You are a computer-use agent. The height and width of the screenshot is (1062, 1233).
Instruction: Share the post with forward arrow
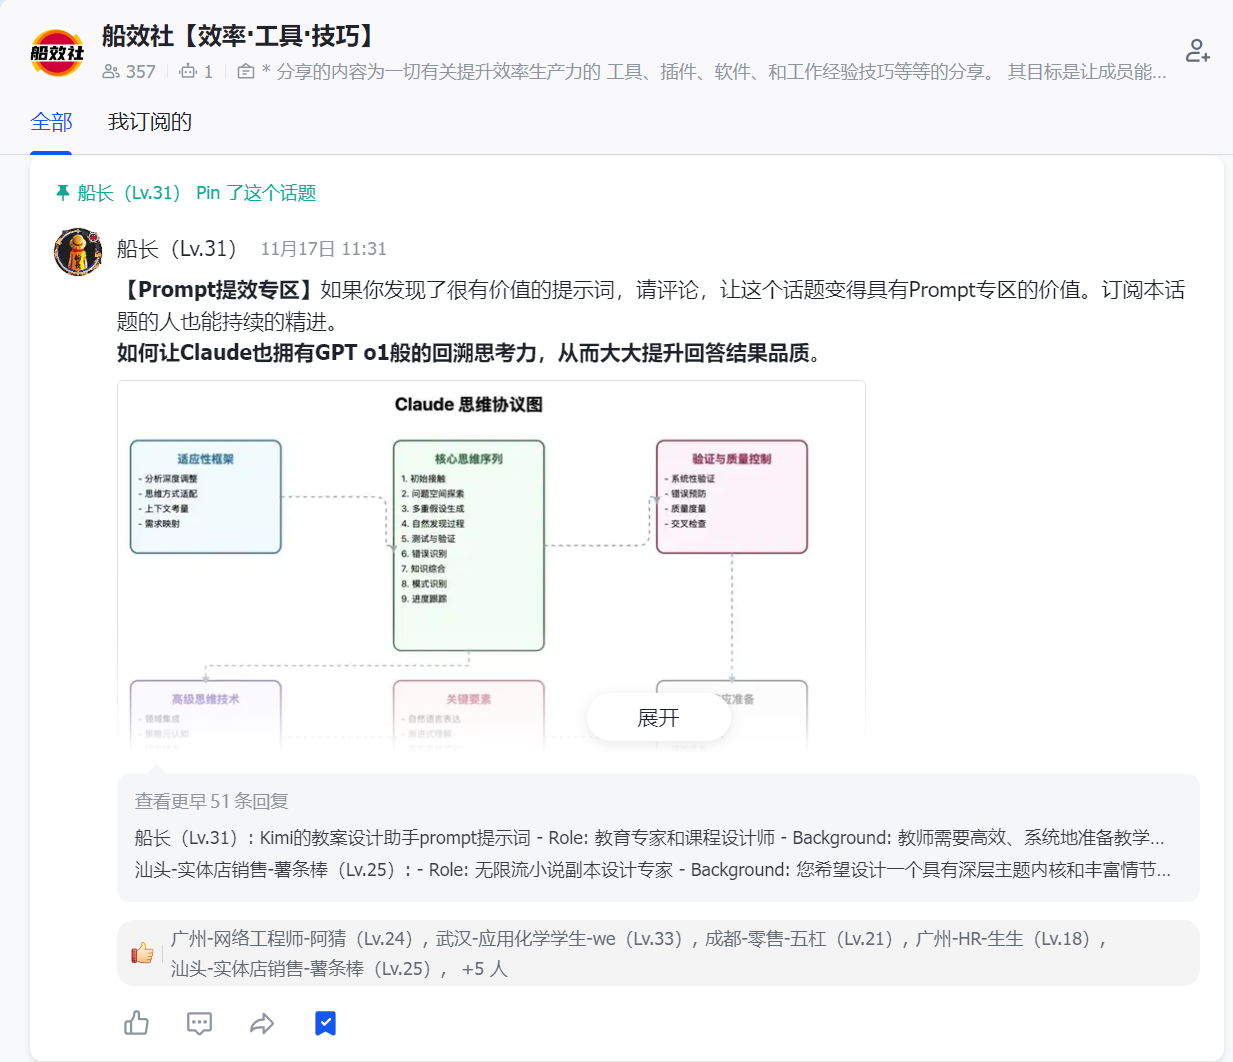point(262,1023)
